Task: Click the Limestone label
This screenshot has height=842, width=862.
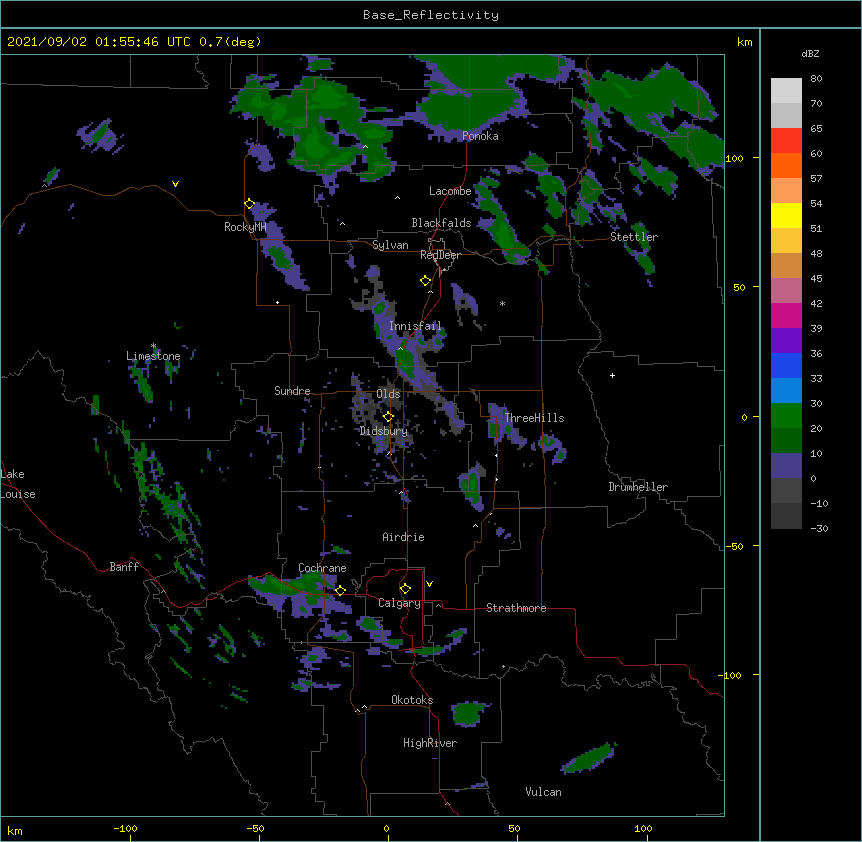Action: [x=153, y=356]
